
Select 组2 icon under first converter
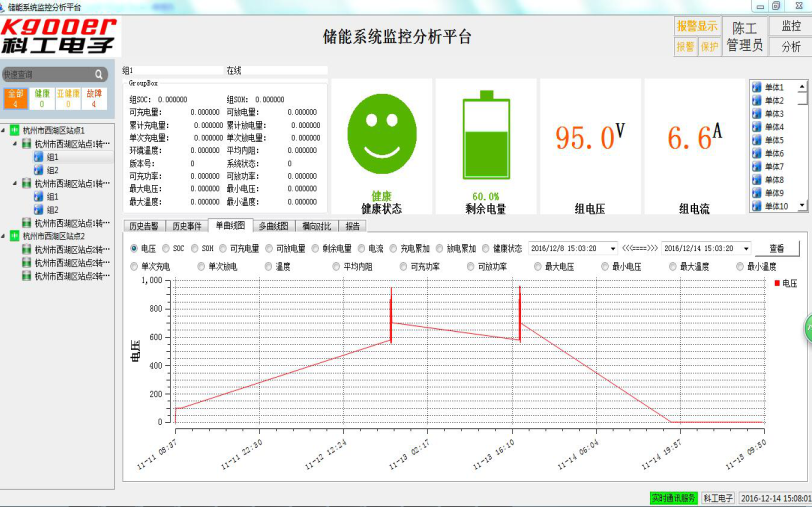pyautogui.click(x=39, y=170)
